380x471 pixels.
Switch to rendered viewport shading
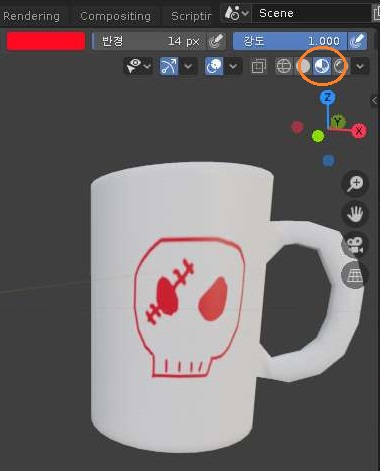click(x=340, y=66)
